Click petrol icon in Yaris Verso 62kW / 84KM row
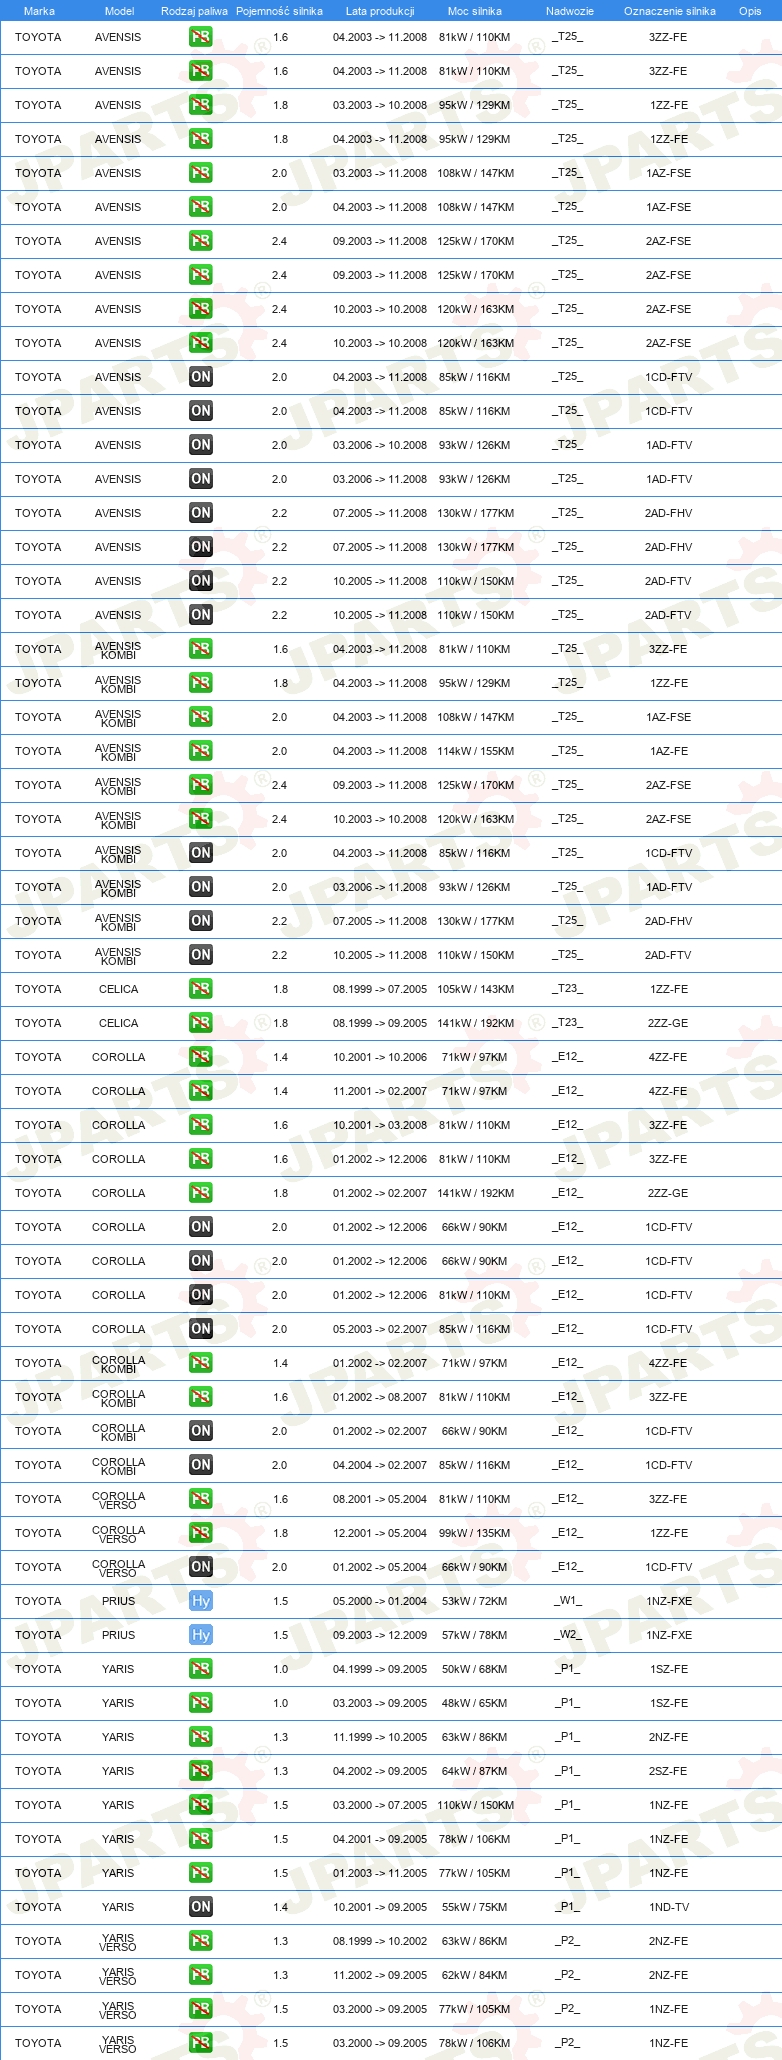The image size is (782, 2060). click(200, 1975)
